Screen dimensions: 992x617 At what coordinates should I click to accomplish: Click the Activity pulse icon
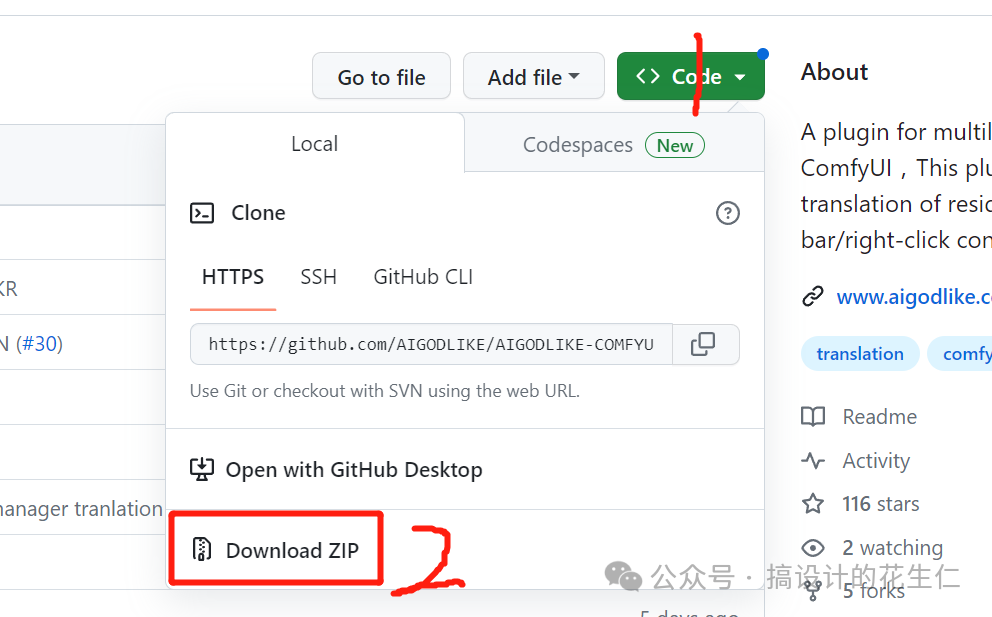click(813, 461)
